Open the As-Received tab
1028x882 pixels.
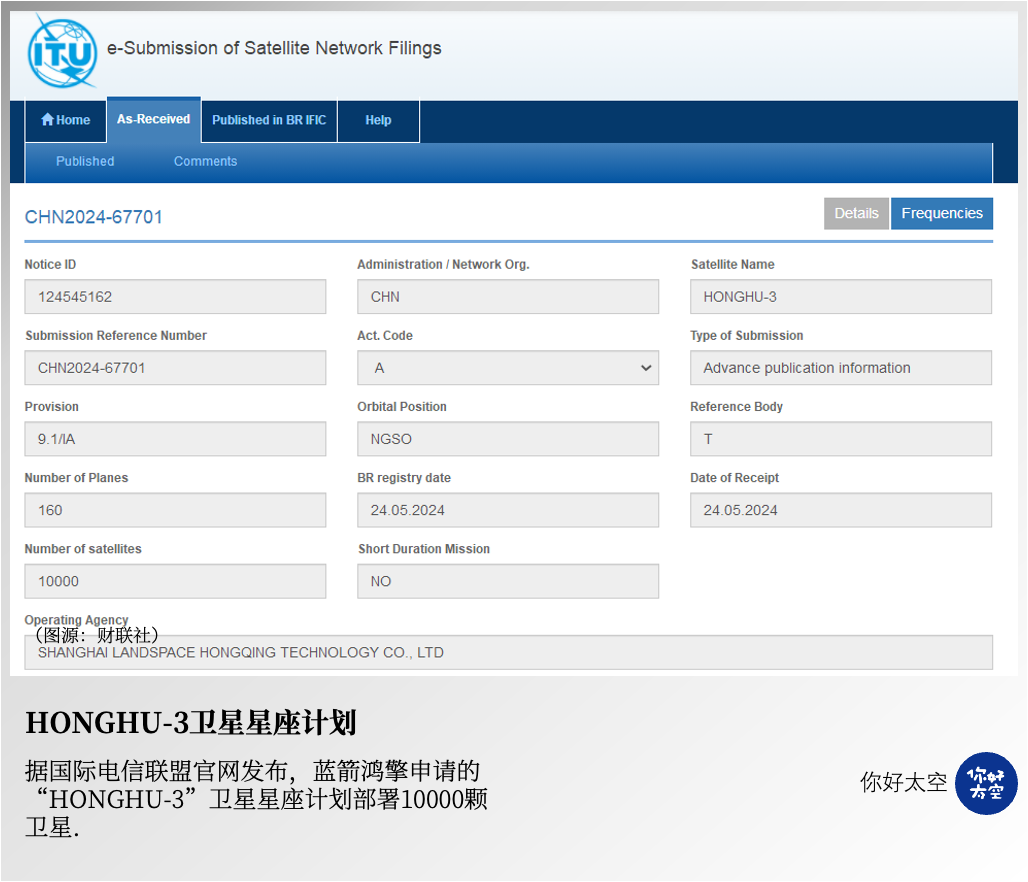[153, 119]
